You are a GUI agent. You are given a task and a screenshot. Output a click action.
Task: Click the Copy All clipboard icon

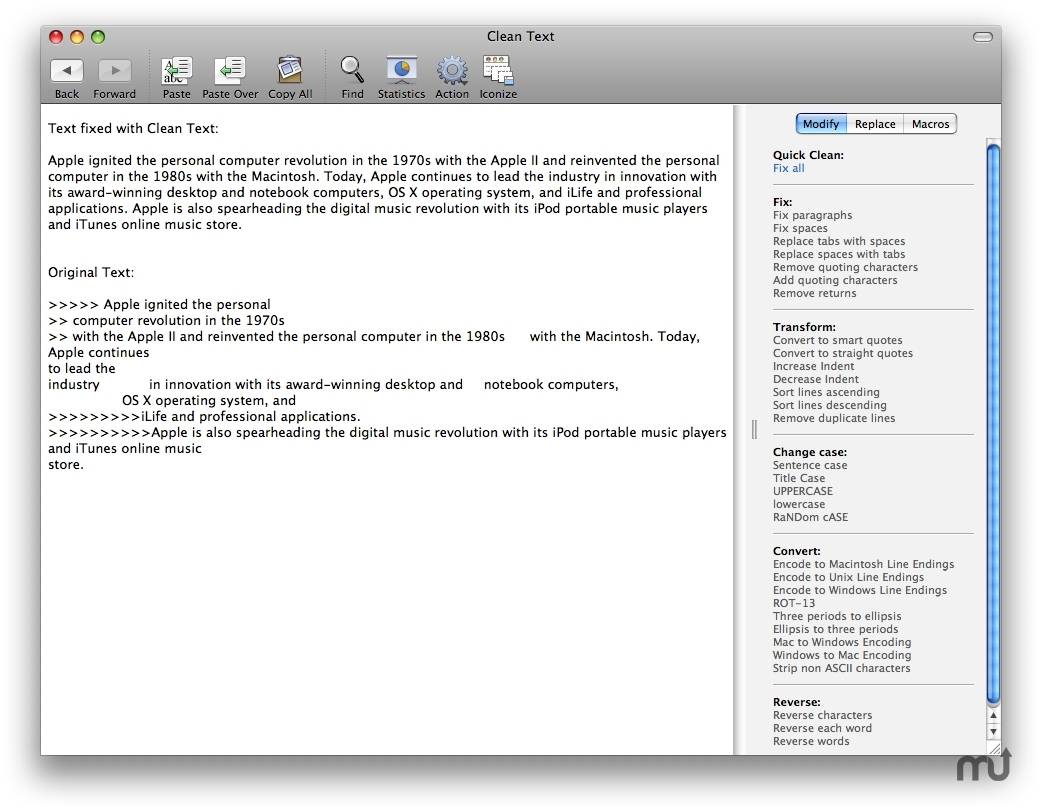coord(290,70)
